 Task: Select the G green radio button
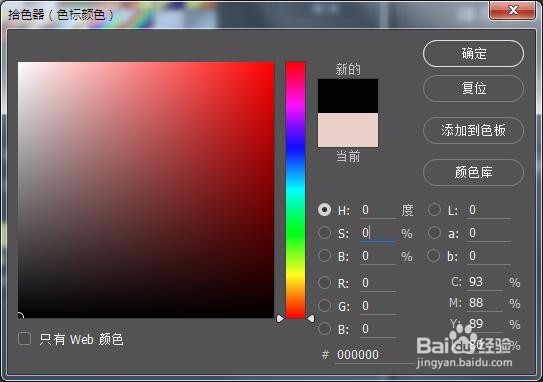pos(324,306)
